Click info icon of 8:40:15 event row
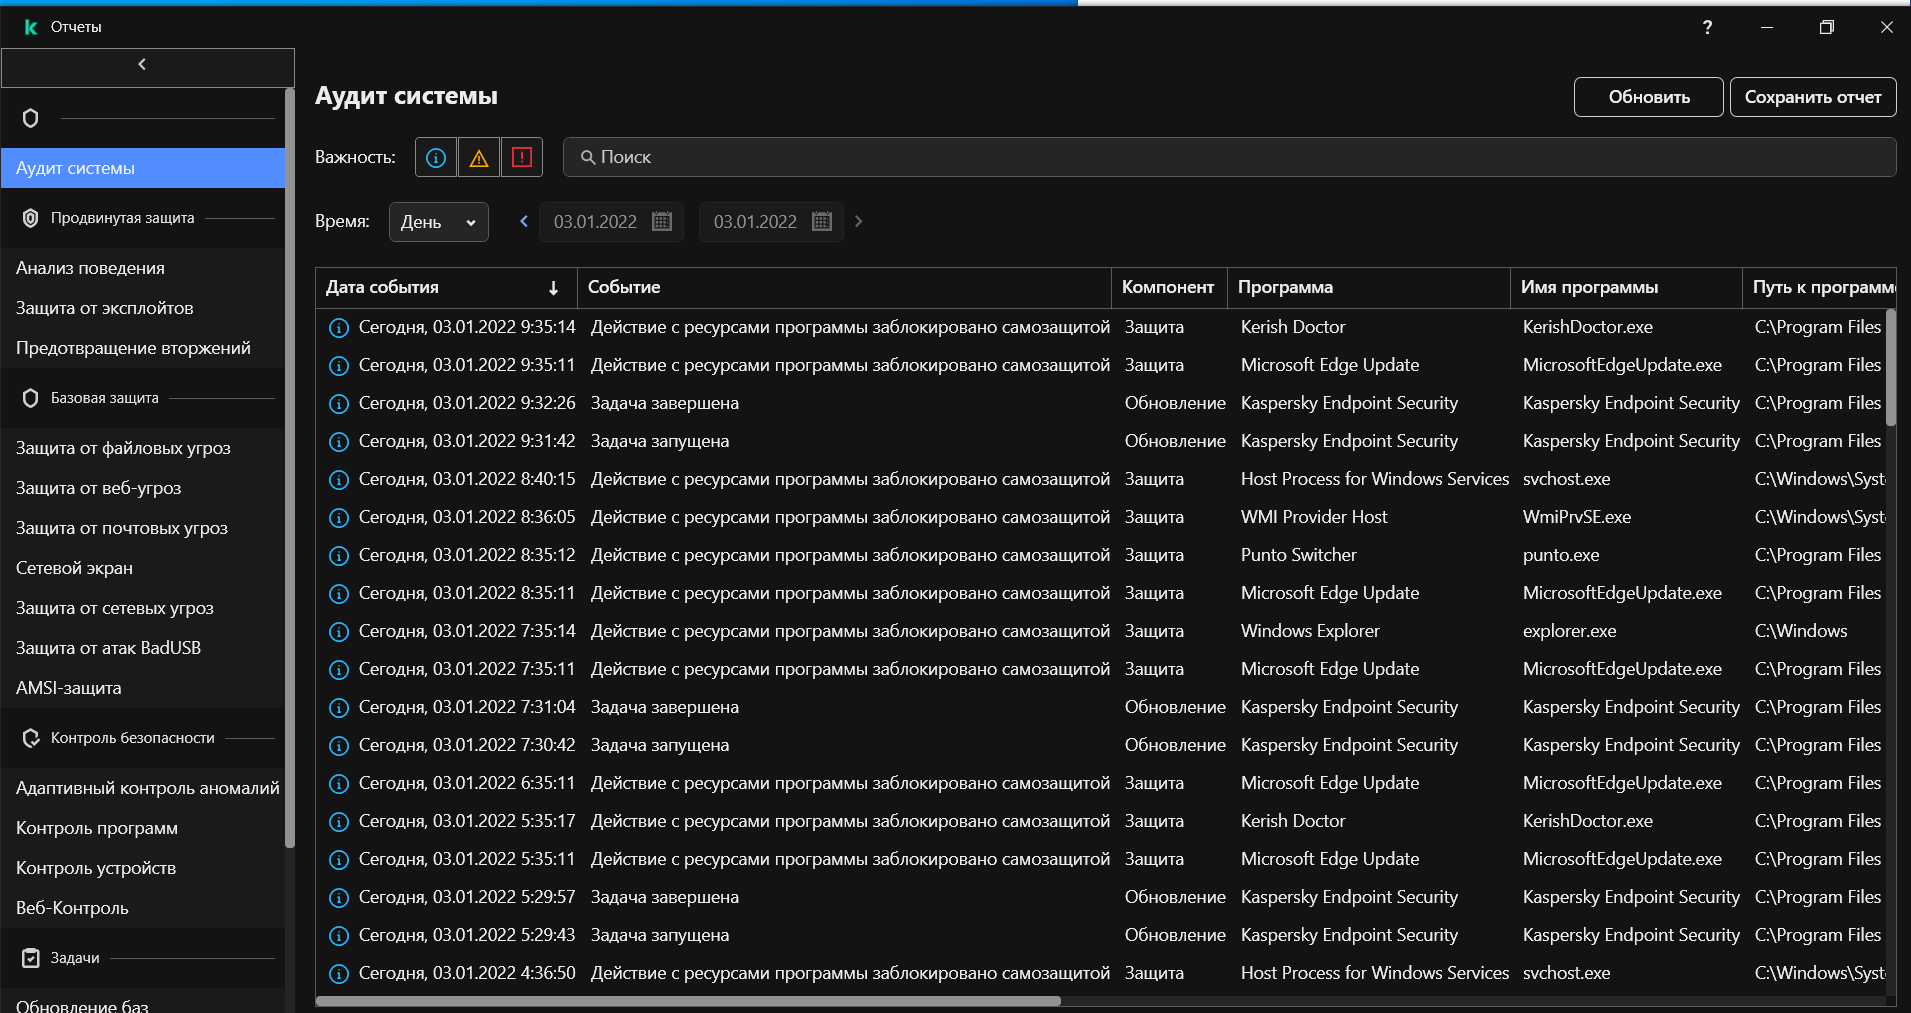The height and width of the screenshot is (1013, 1911). click(339, 480)
